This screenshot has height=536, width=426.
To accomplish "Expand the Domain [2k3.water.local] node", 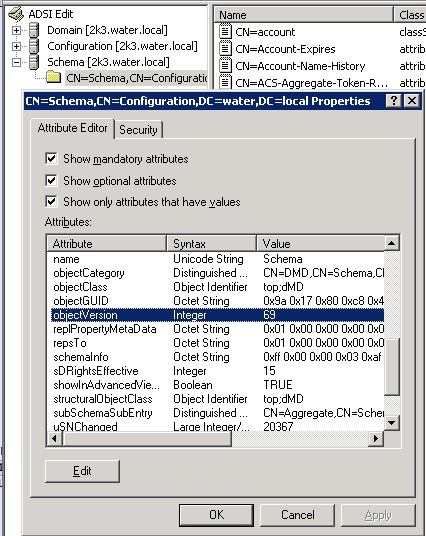I will (16, 30).
